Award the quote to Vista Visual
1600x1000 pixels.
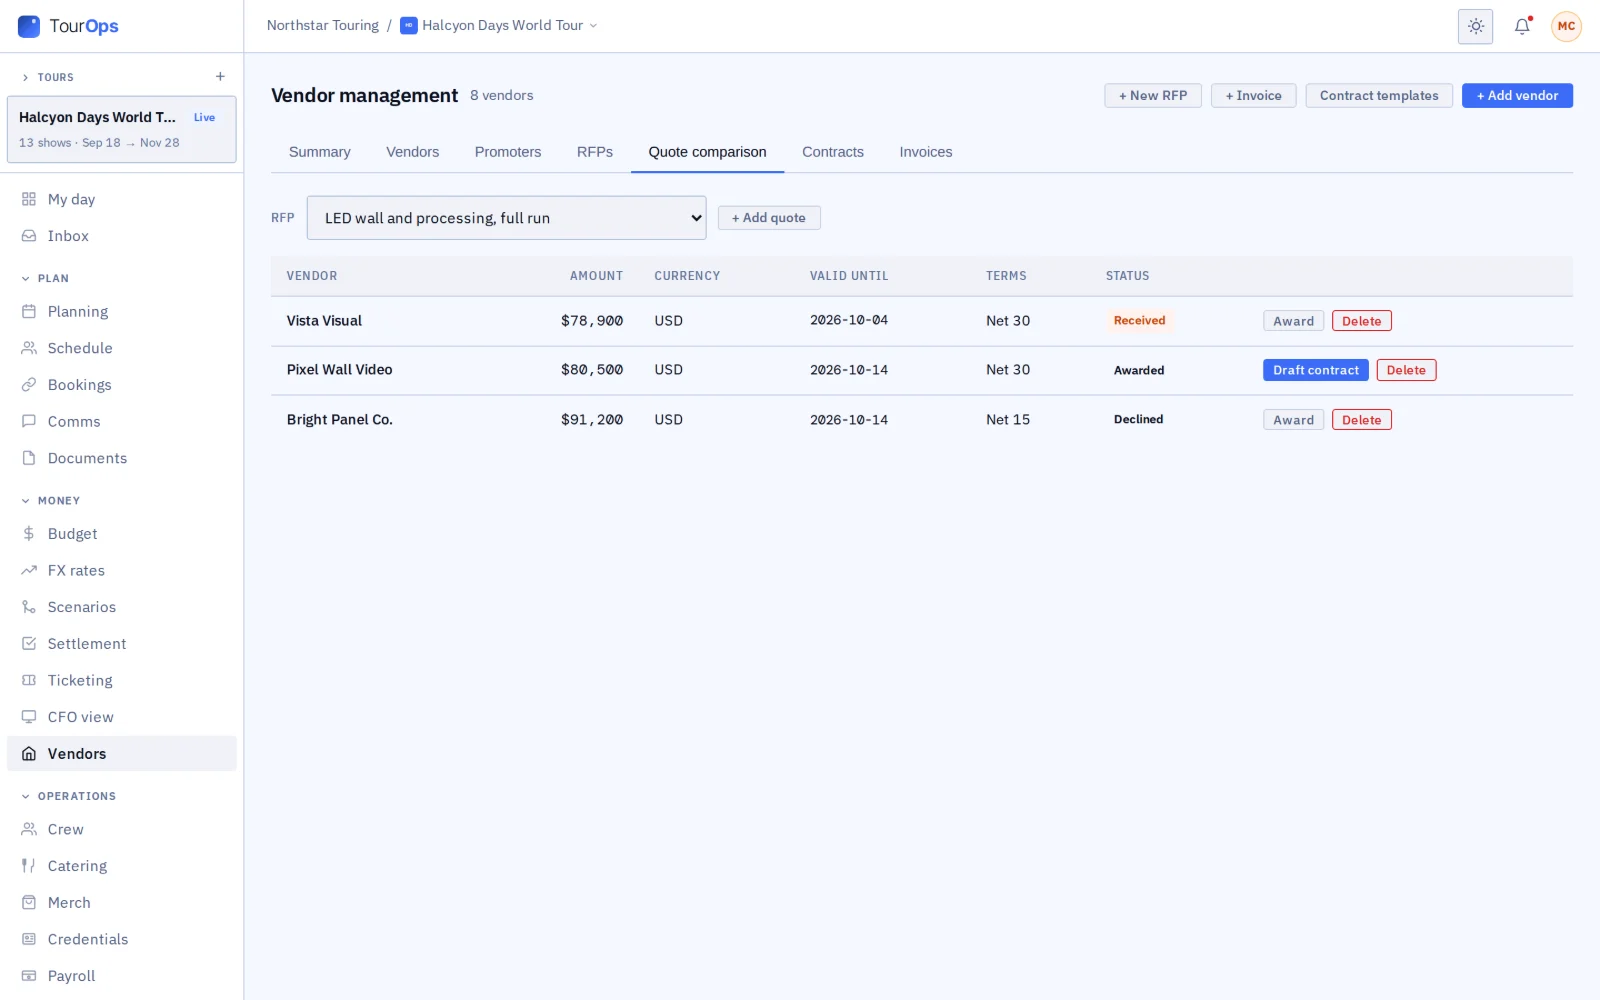1293,321
